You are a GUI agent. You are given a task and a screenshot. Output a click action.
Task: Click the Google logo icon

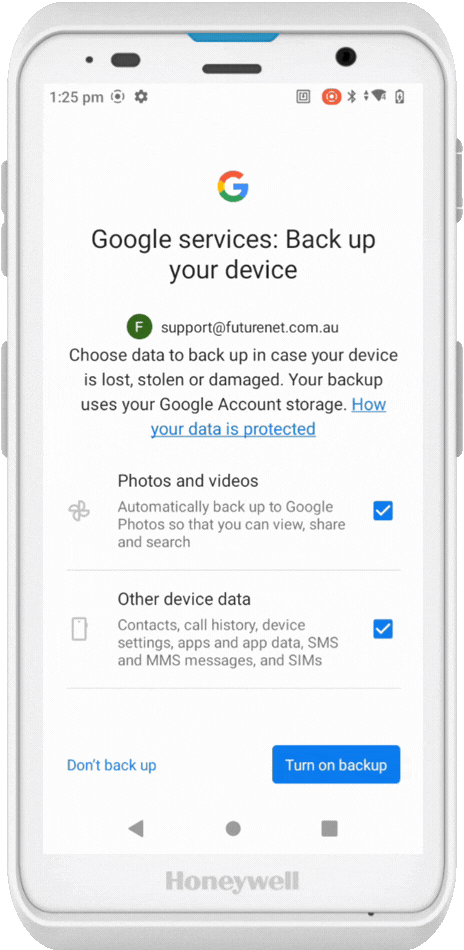(x=233, y=186)
